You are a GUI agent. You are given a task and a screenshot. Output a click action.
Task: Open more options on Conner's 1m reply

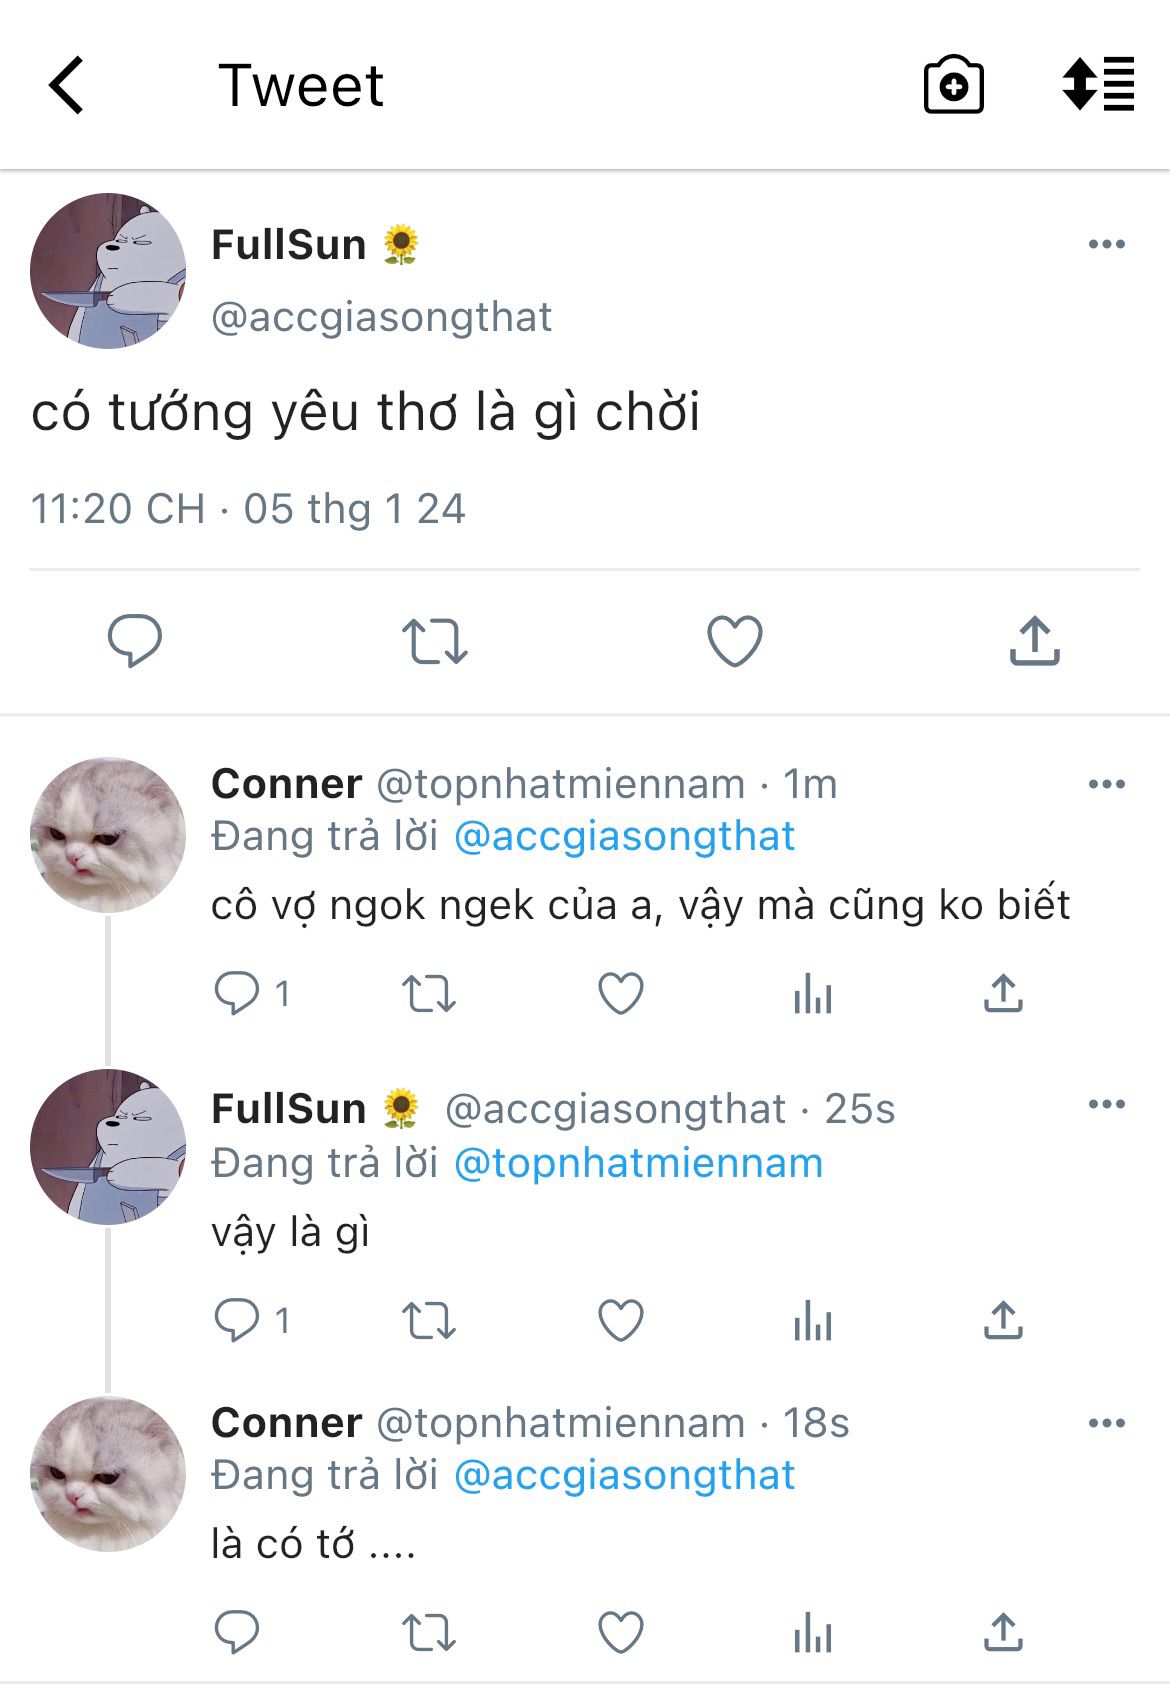tap(1106, 785)
